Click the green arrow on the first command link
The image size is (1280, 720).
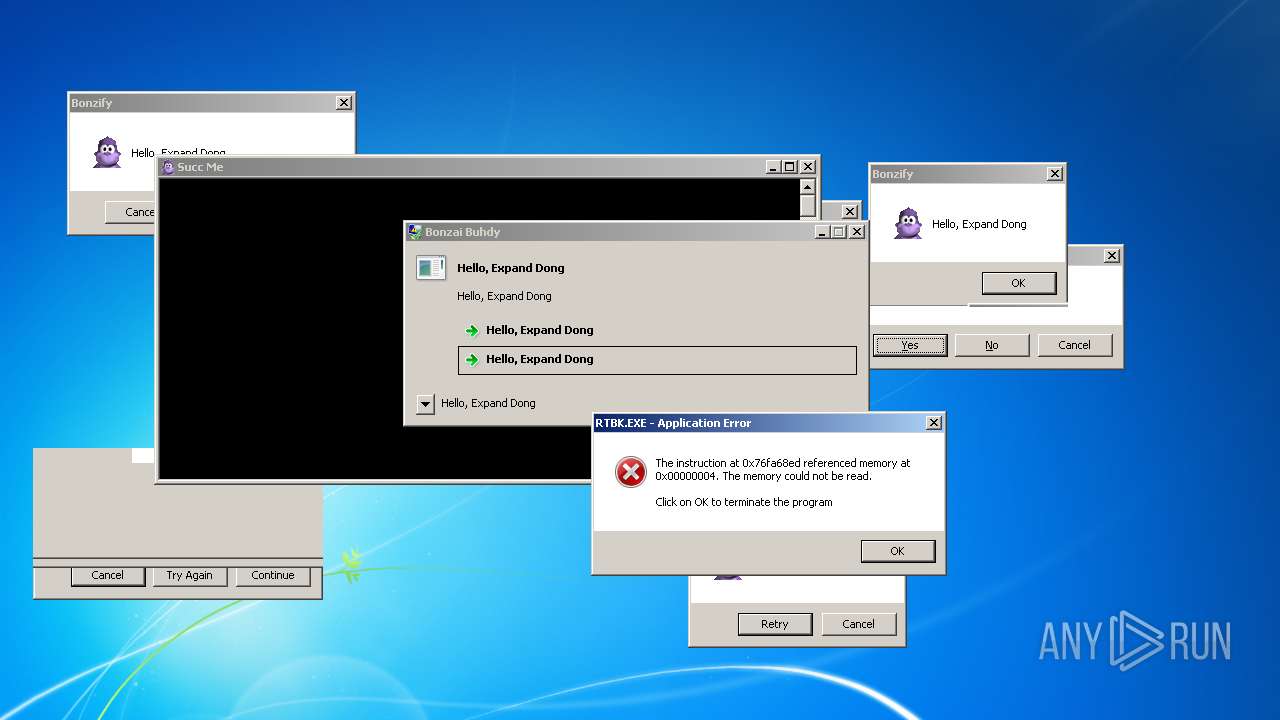point(472,331)
